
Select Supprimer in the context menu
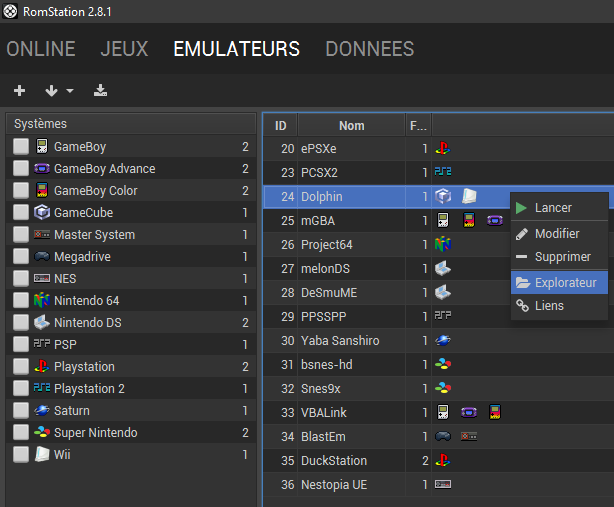tap(559, 257)
